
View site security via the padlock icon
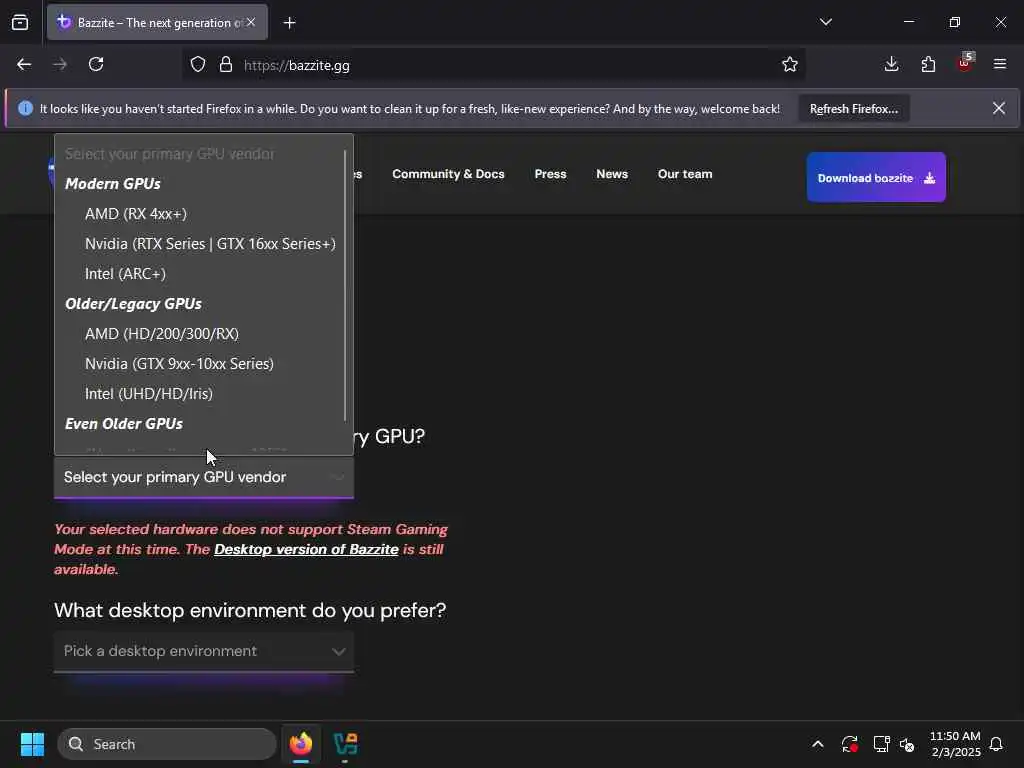(226, 65)
